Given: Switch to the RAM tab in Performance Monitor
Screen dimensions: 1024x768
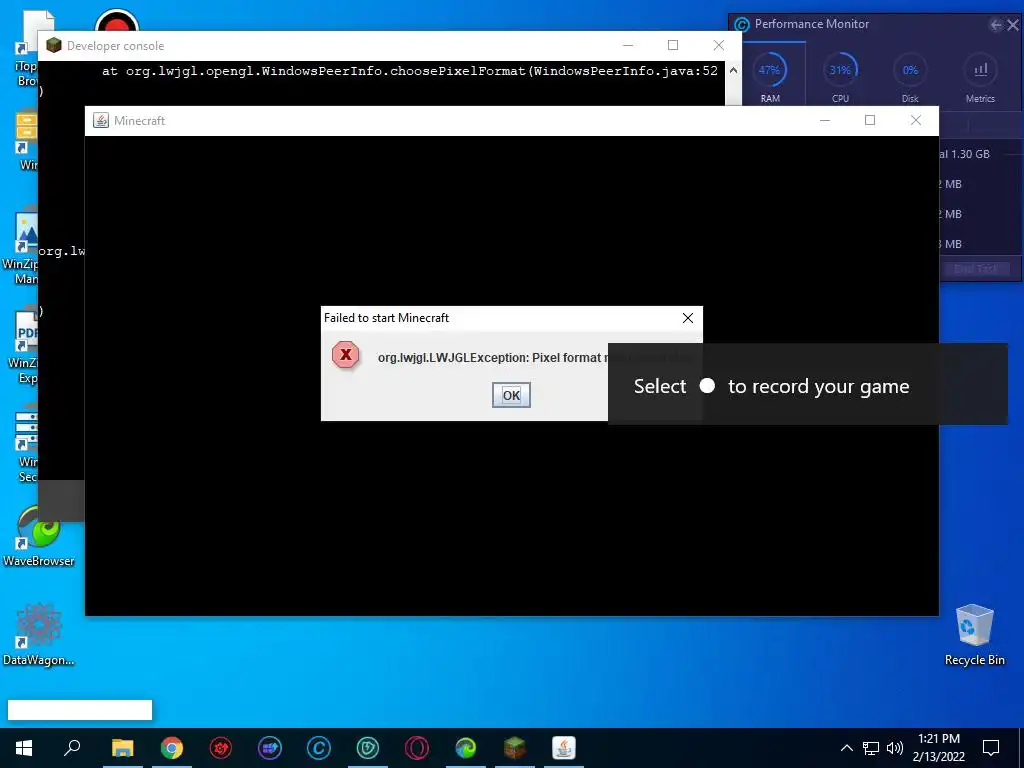Looking at the screenshot, I should [770, 77].
